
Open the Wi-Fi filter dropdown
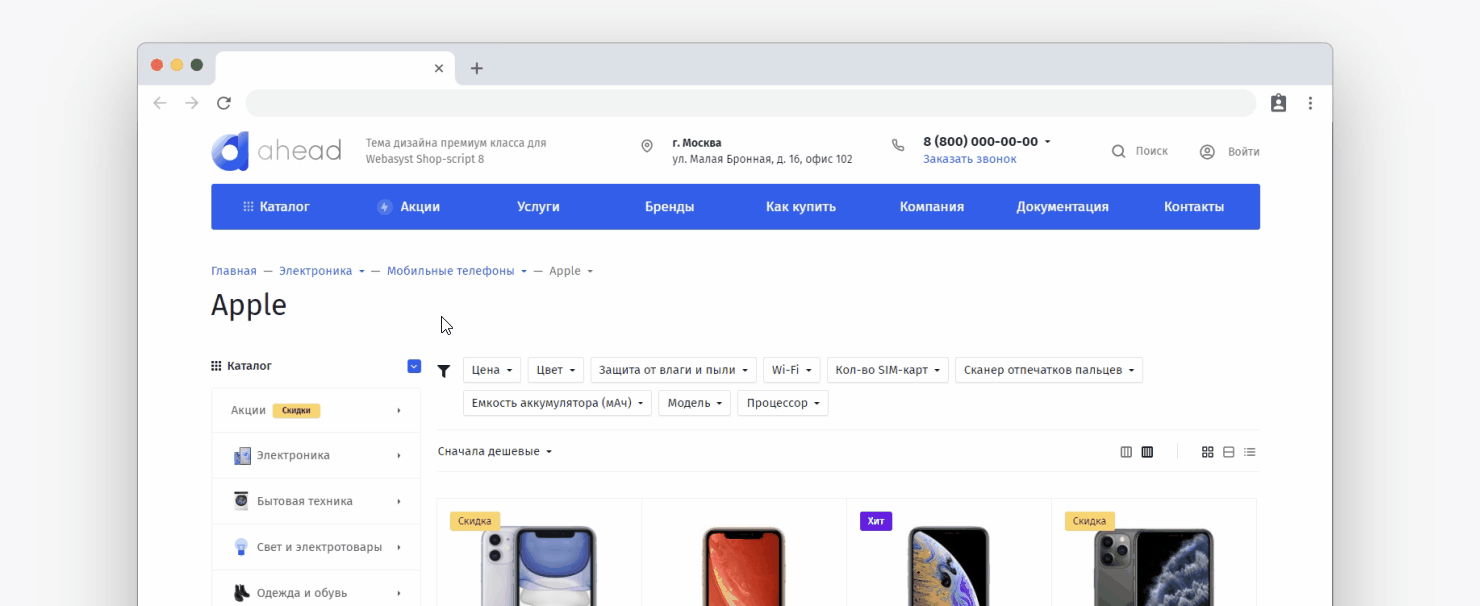click(x=792, y=370)
